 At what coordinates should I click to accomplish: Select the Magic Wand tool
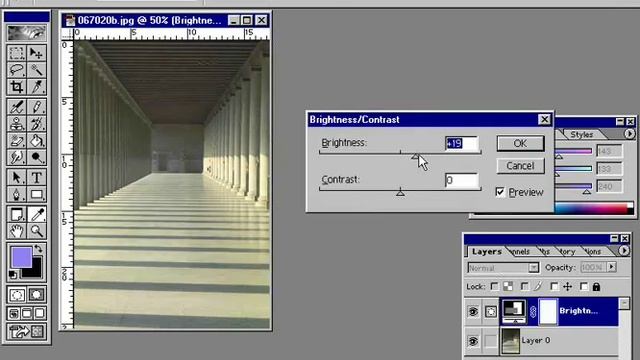click(36, 70)
